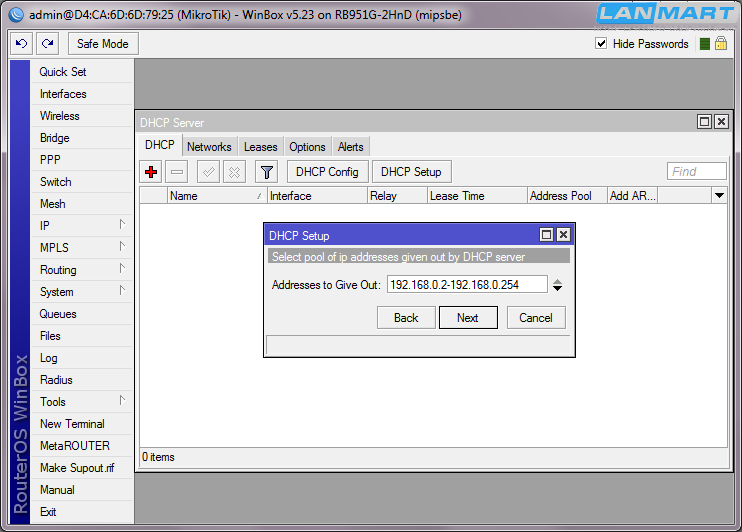This screenshot has width=742, height=532.
Task: Close the DHCP Server window
Action: point(721,122)
